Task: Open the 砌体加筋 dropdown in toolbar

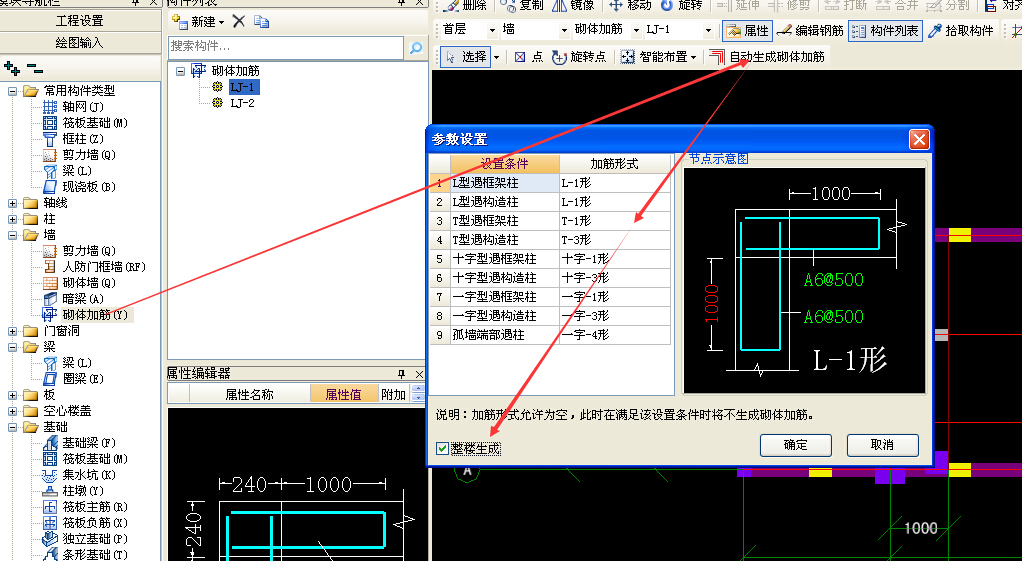Action: click(x=636, y=30)
